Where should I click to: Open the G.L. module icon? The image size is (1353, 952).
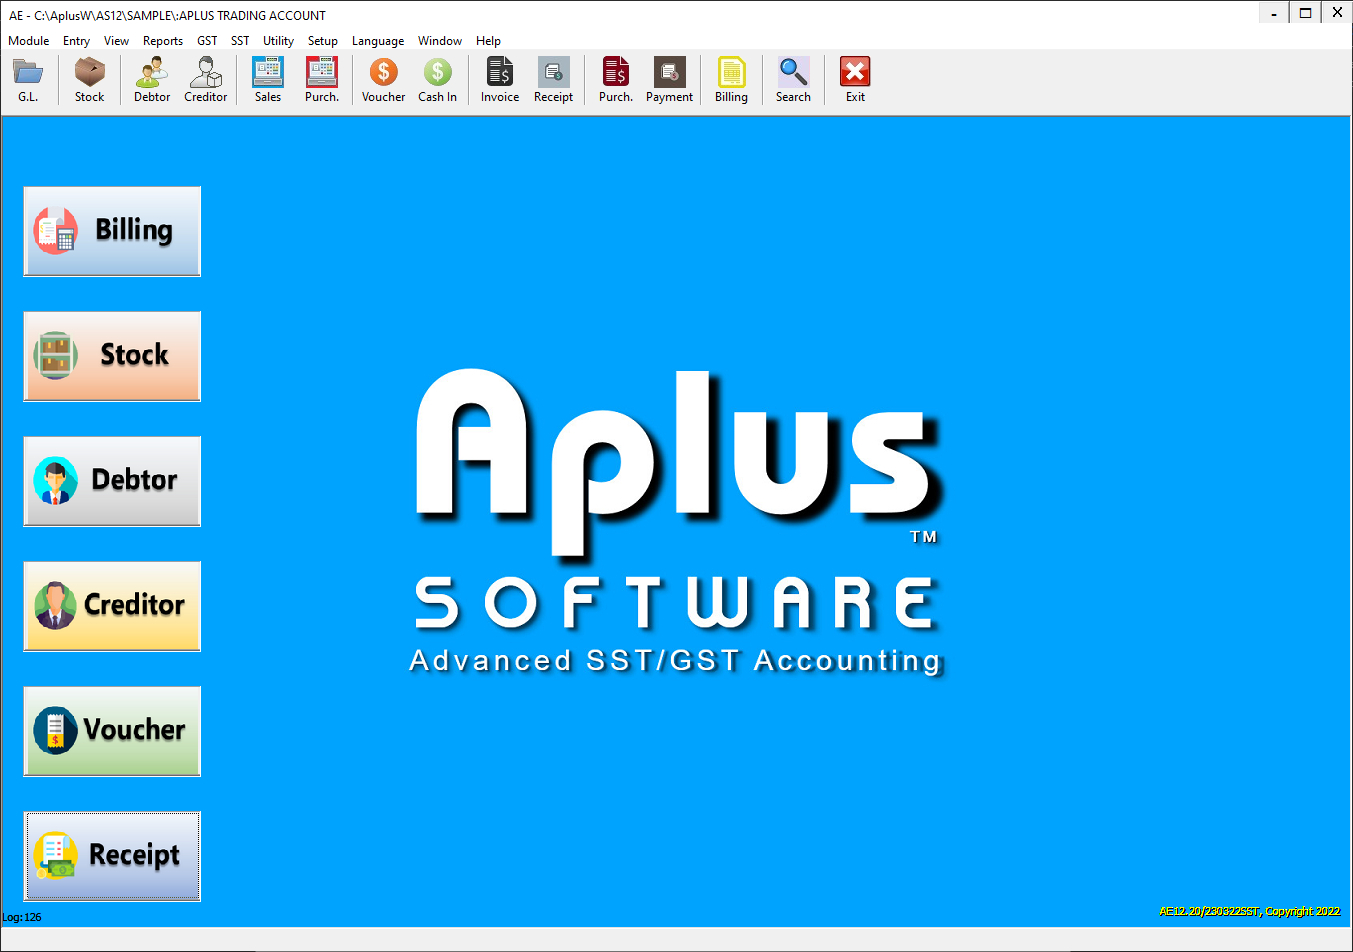(x=27, y=78)
